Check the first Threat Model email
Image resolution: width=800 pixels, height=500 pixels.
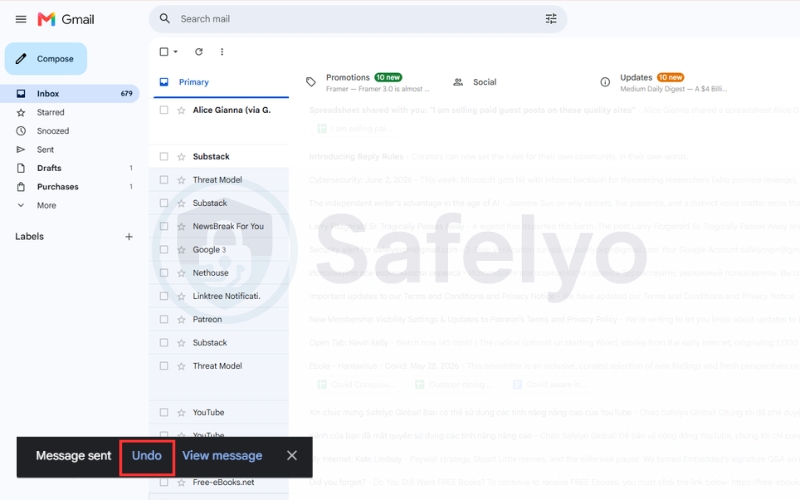click(164, 180)
